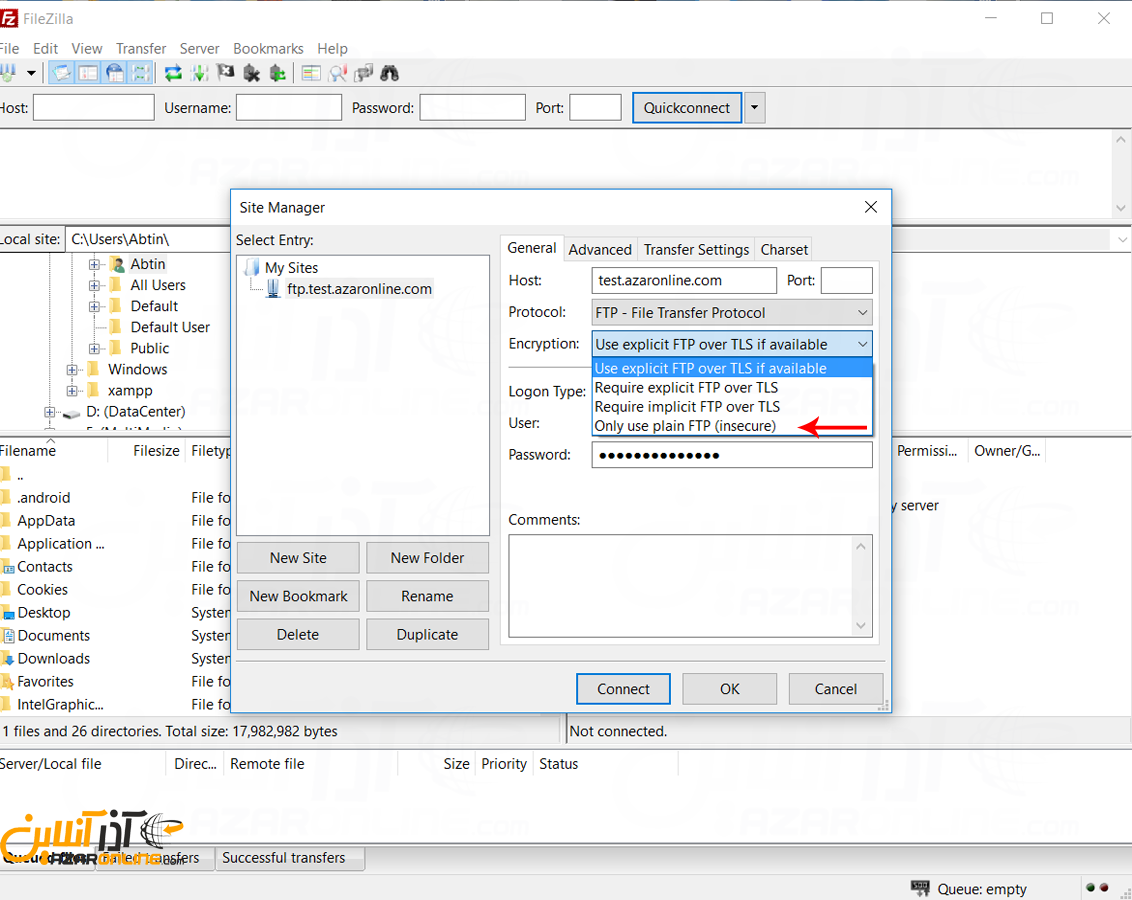This screenshot has width=1132, height=900.
Task: Open the Protocol dropdown
Action: 732,313
